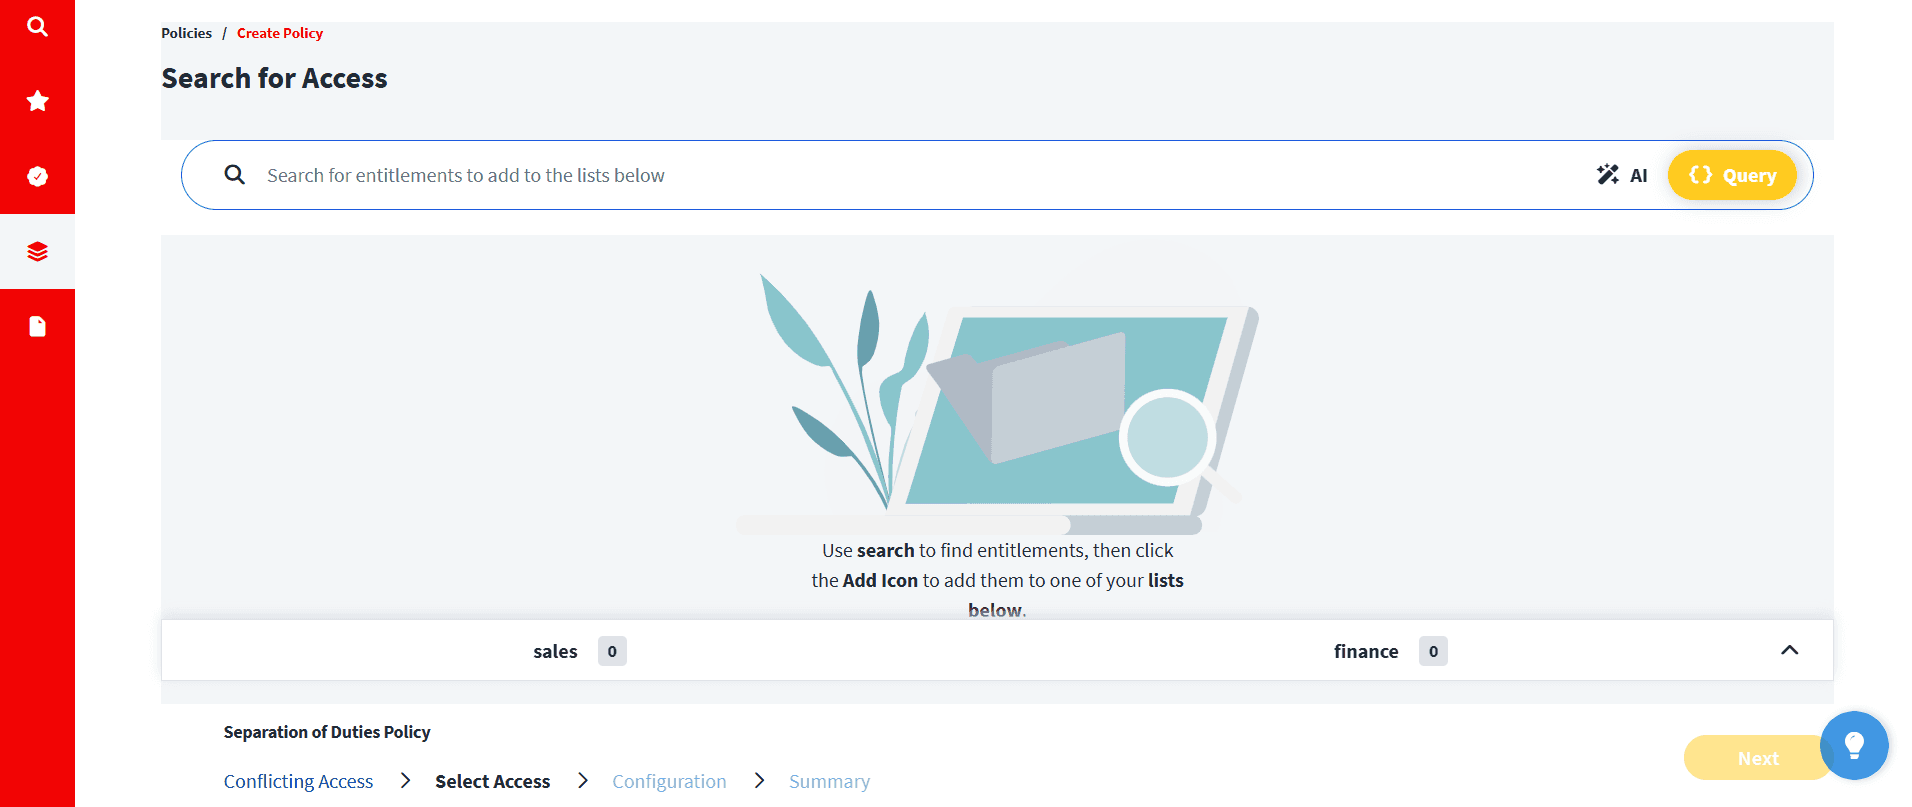Click the yellow Query button
This screenshot has height=807, width=1912.
point(1732,175)
